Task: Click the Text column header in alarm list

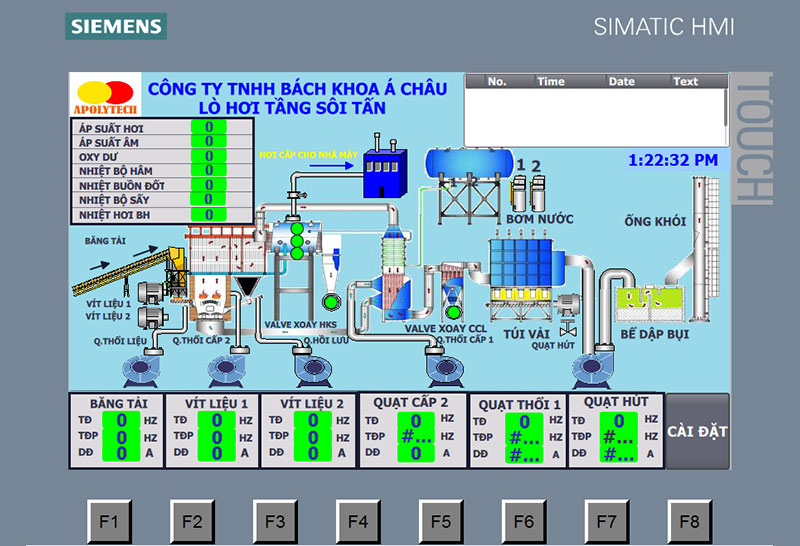Action: pyautogui.click(x=686, y=82)
